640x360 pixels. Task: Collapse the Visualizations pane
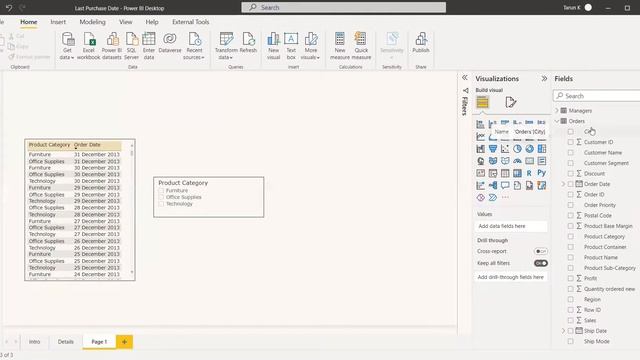tap(544, 78)
